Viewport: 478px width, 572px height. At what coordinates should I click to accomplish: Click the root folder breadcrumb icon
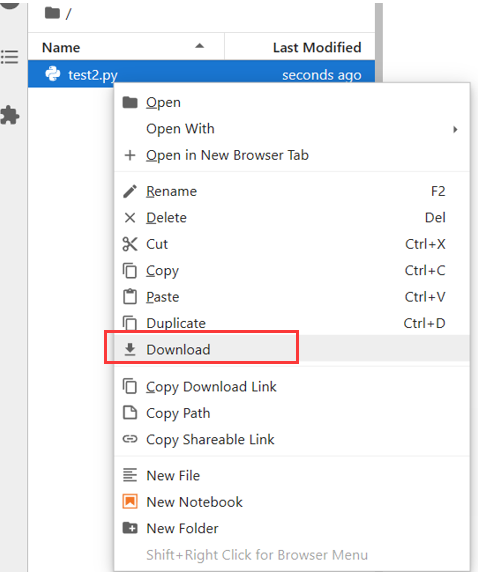tap(52, 13)
